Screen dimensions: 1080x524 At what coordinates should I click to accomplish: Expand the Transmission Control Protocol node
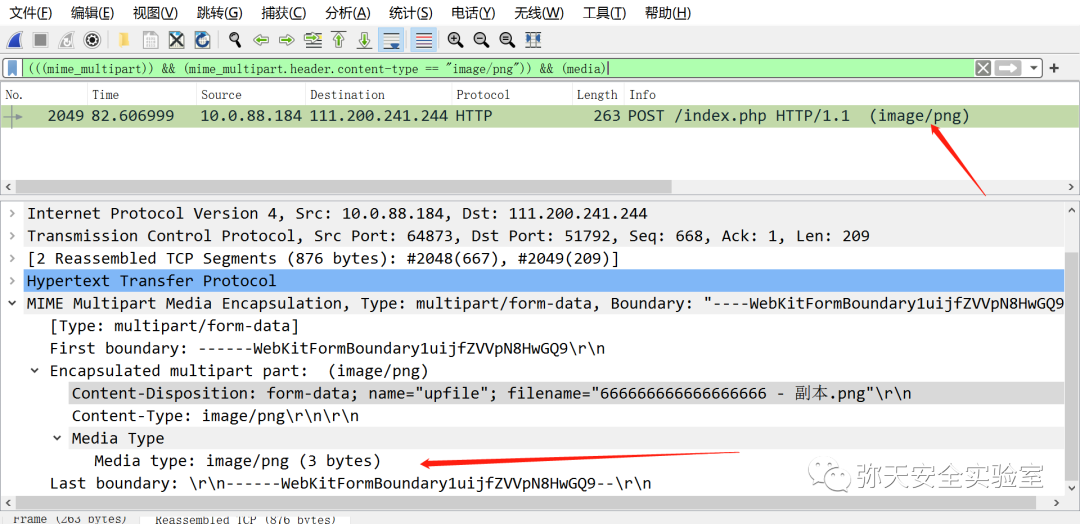click(11, 236)
